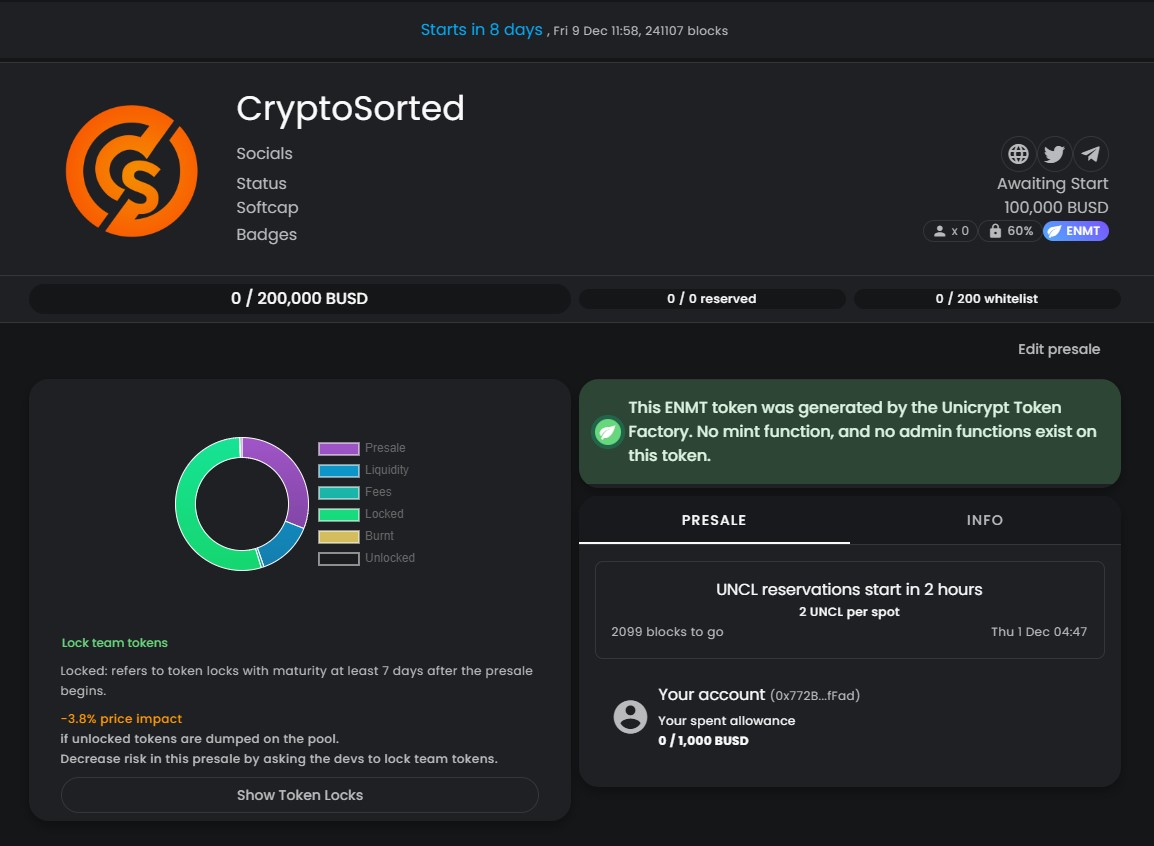Click the 0 / 200 whitelist progress bar

point(987,299)
